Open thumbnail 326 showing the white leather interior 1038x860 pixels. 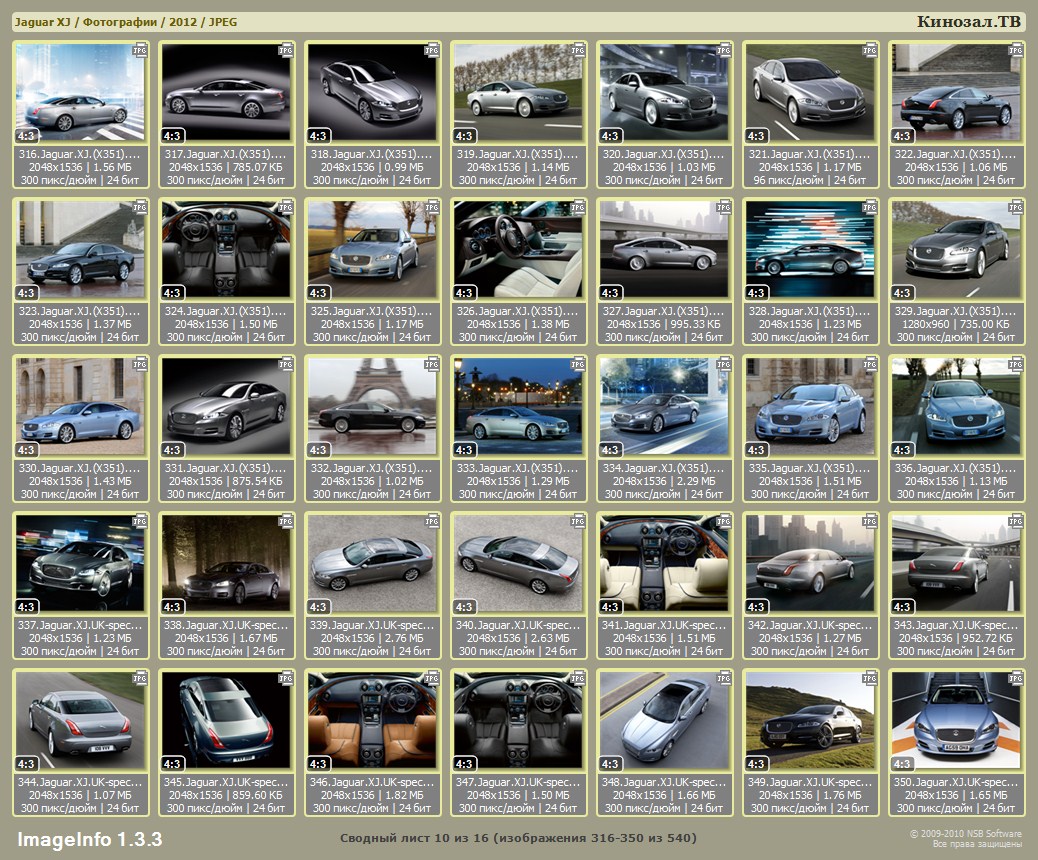tap(518, 250)
